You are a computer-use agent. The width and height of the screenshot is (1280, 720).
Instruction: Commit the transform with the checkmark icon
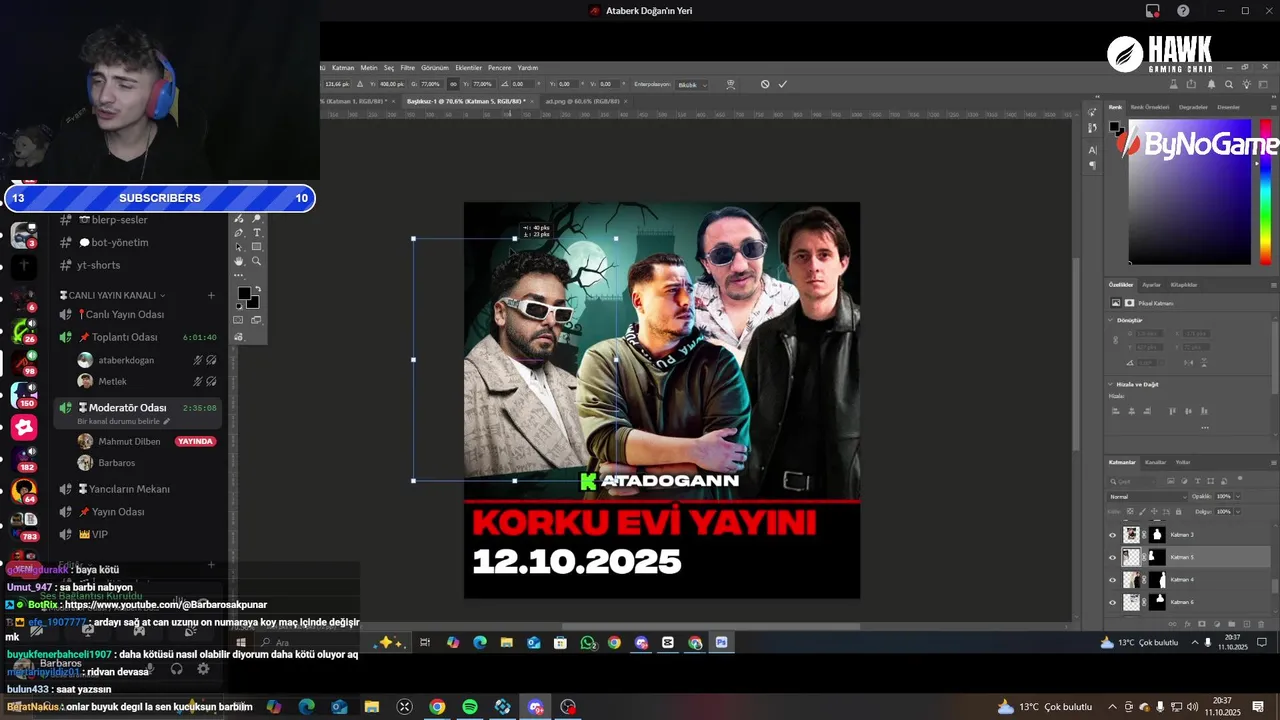click(783, 84)
